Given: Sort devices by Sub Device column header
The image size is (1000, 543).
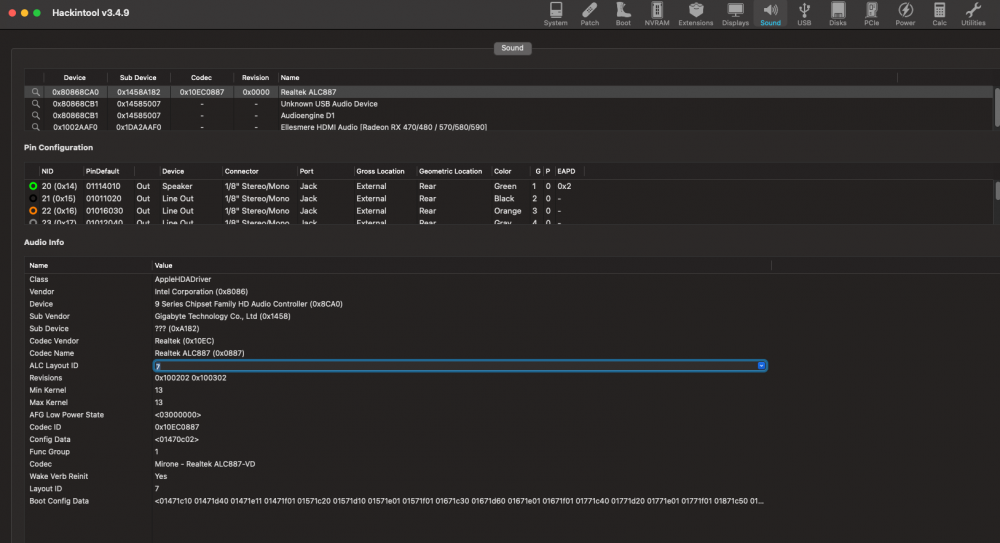Looking at the screenshot, I should coord(138,78).
